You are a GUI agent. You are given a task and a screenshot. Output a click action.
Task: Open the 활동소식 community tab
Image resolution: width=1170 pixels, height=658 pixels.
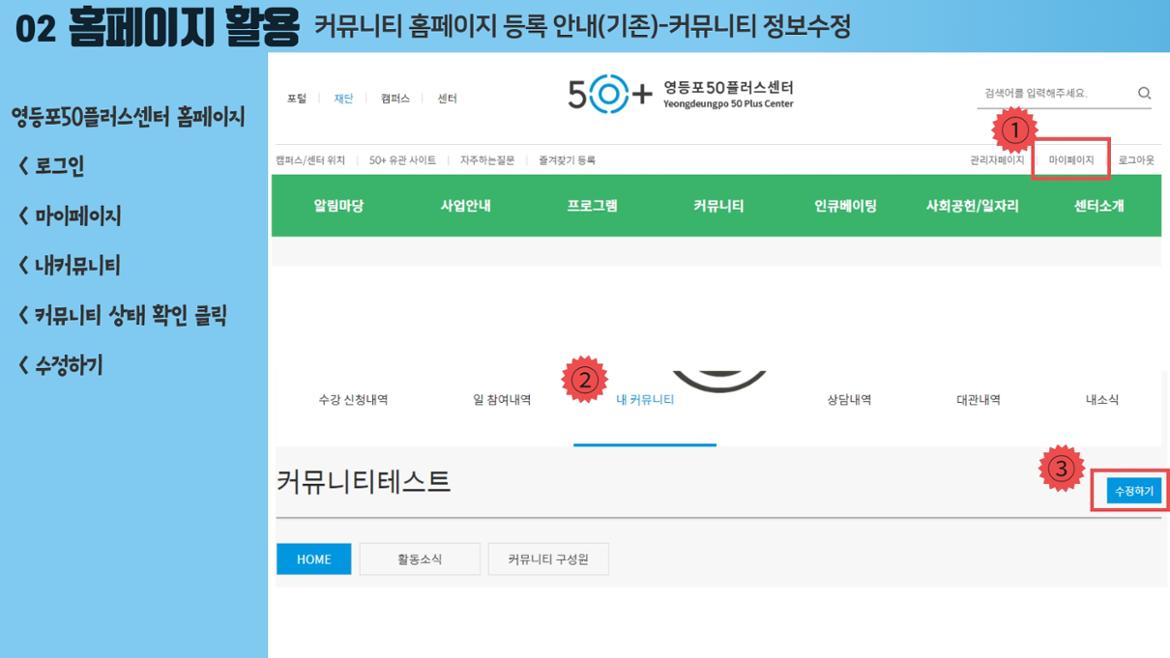tap(420, 559)
